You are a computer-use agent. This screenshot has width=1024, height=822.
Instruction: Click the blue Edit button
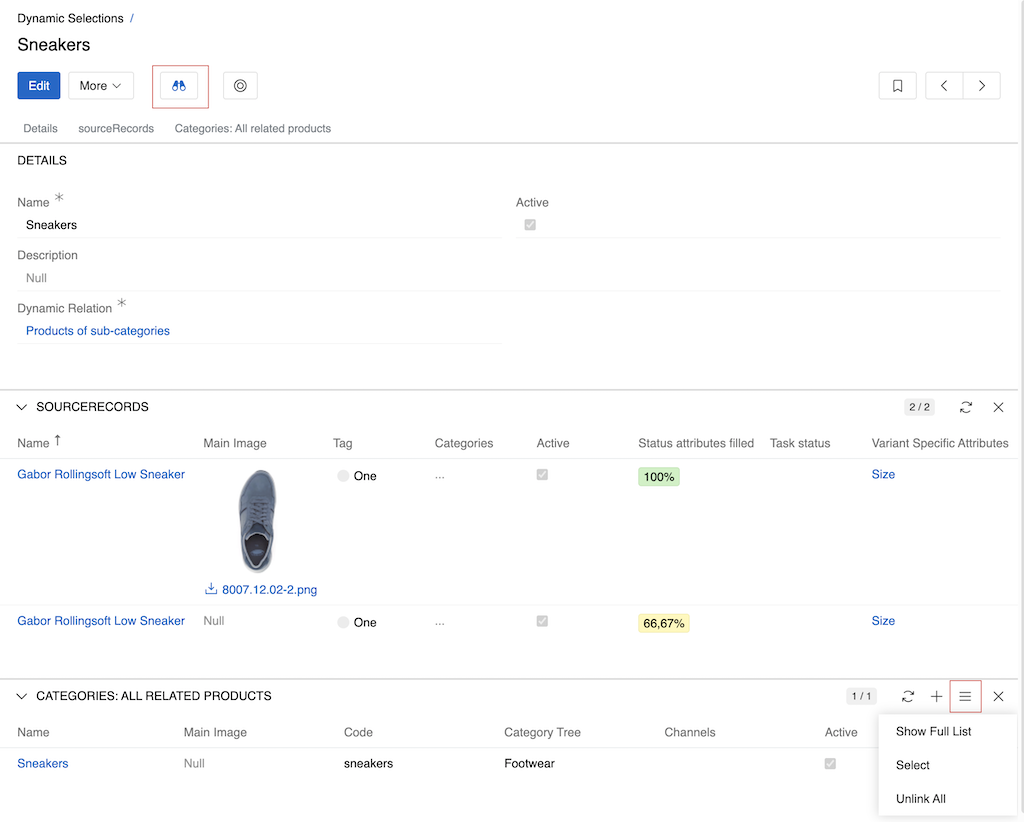tap(39, 86)
